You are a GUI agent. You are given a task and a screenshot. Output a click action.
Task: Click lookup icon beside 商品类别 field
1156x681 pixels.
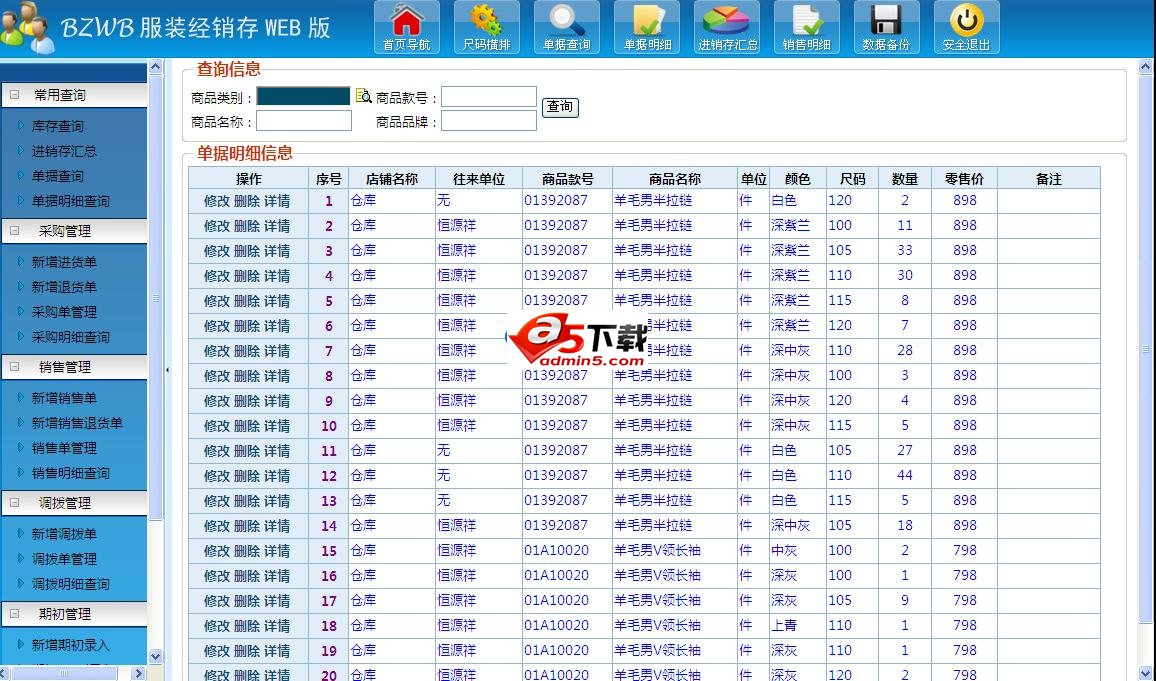pos(363,97)
